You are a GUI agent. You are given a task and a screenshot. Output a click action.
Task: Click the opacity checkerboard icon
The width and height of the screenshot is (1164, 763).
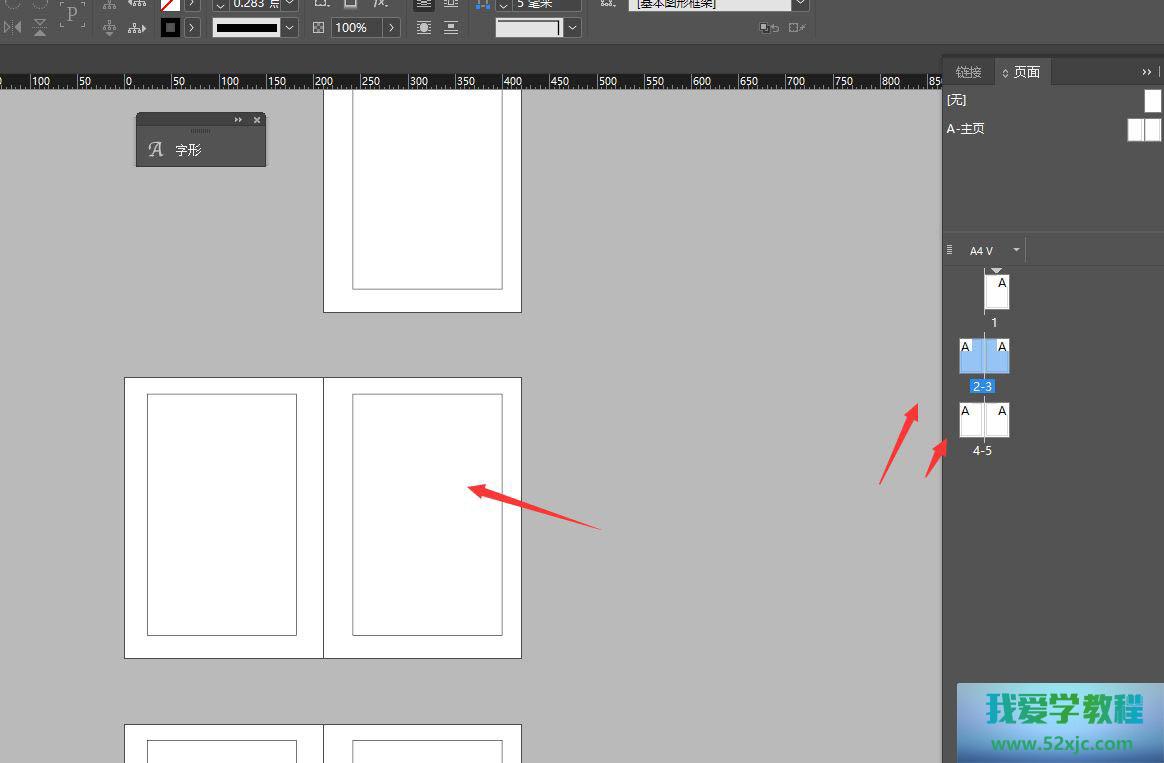[318, 28]
